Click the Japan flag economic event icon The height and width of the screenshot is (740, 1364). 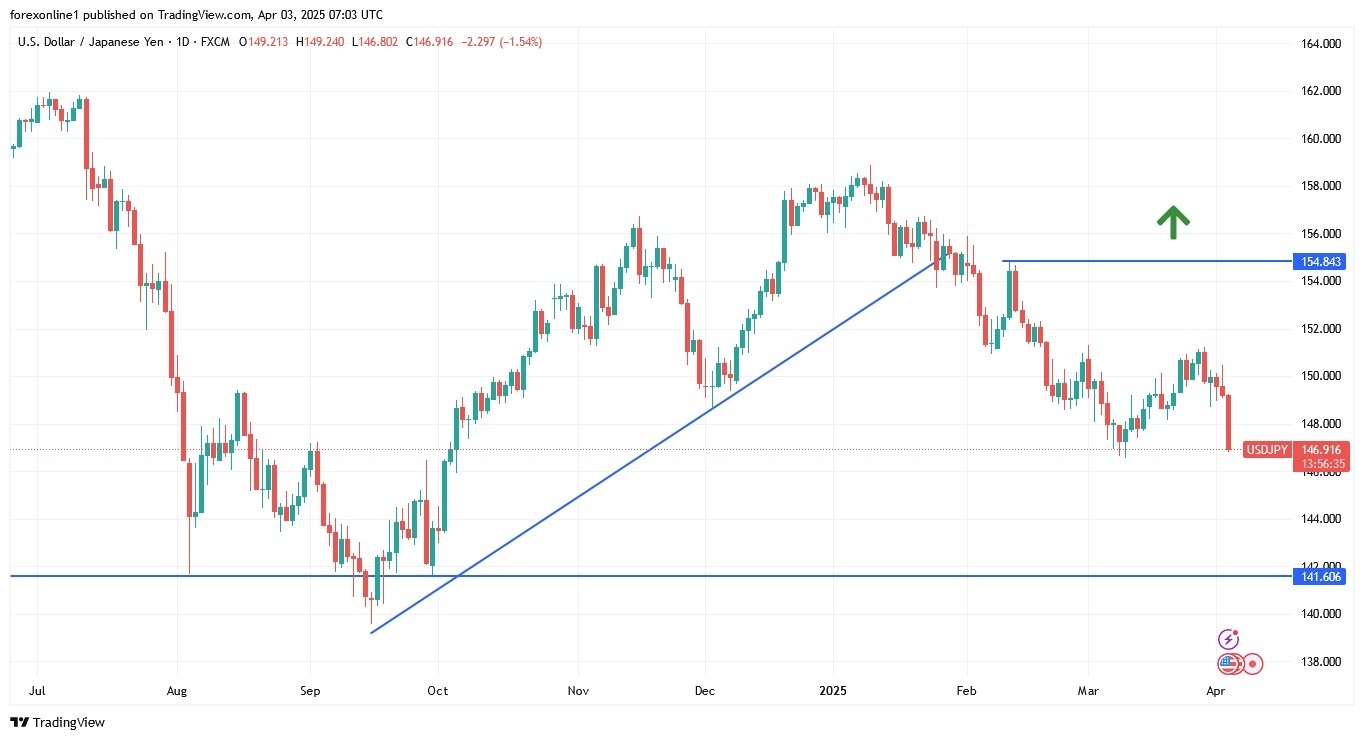1251,663
